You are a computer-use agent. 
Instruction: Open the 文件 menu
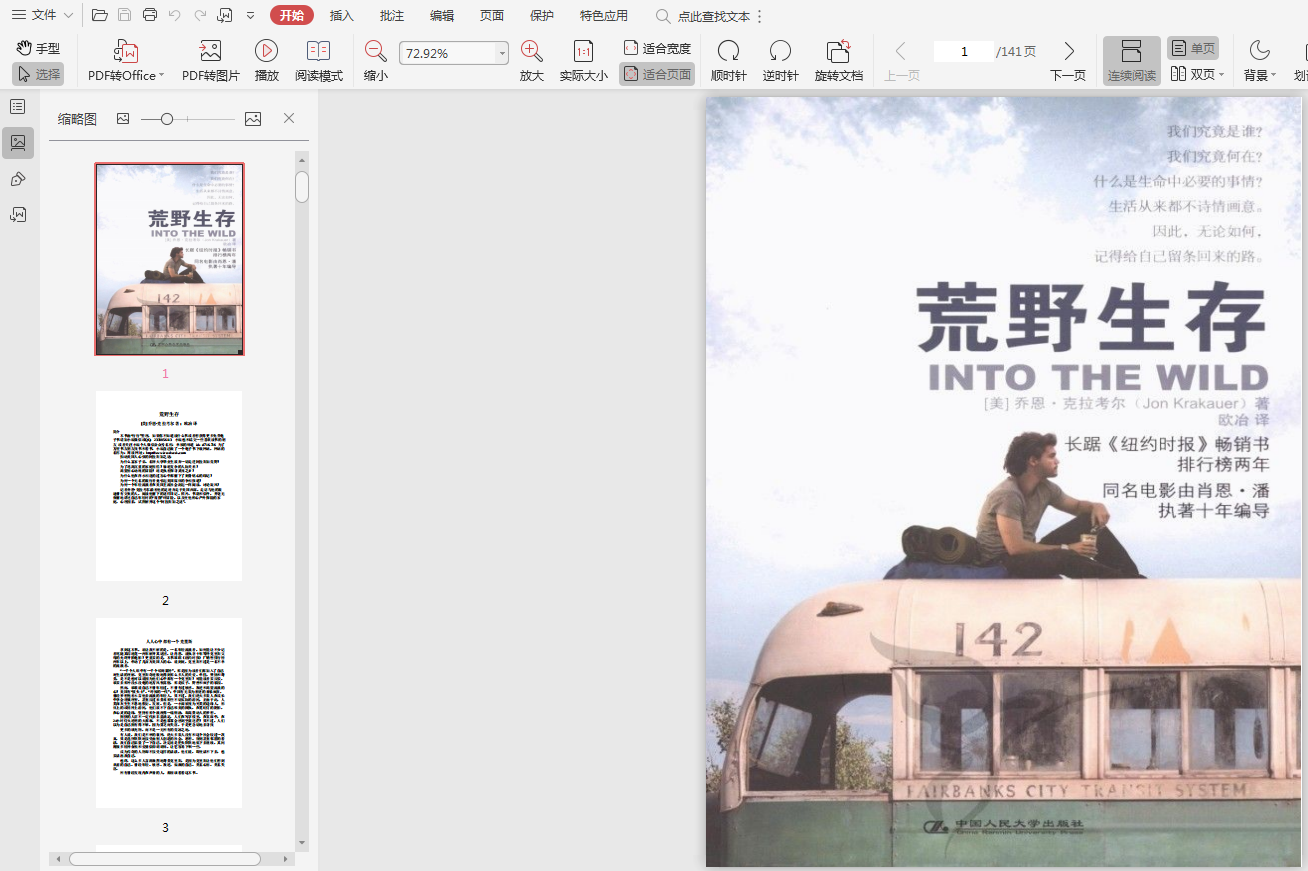[42, 15]
